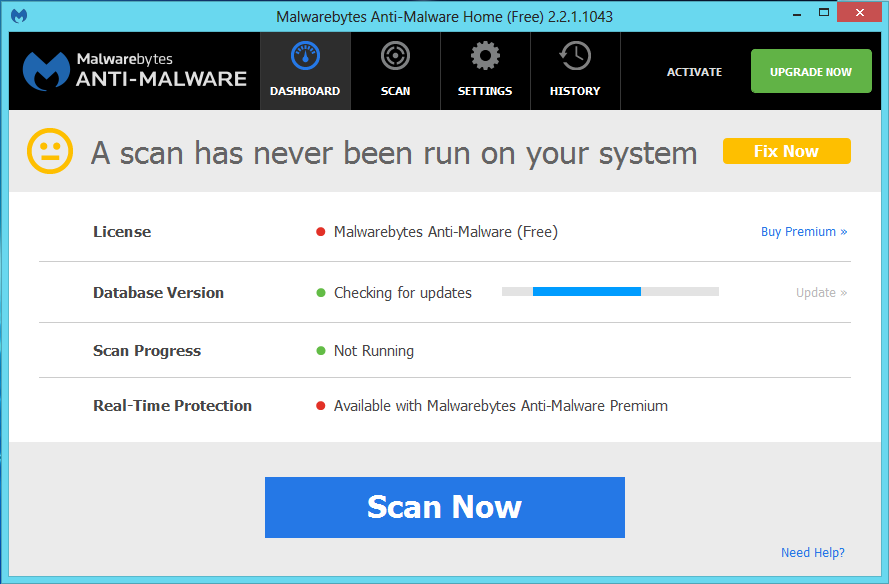Image resolution: width=889 pixels, height=584 pixels.
Task: Open the Dashboard speedometer icon
Action: point(305,56)
